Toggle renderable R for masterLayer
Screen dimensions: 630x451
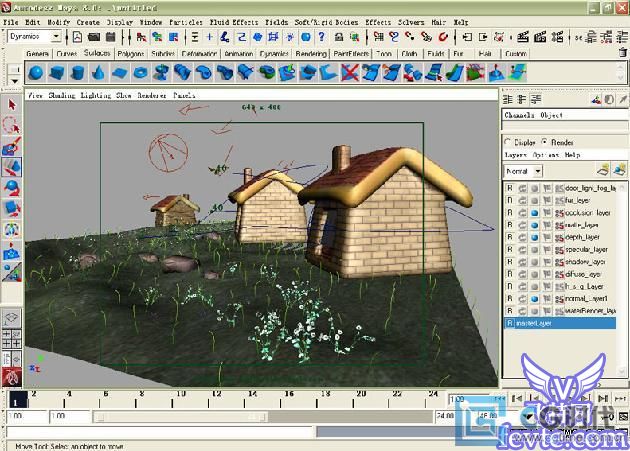tap(510, 323)
